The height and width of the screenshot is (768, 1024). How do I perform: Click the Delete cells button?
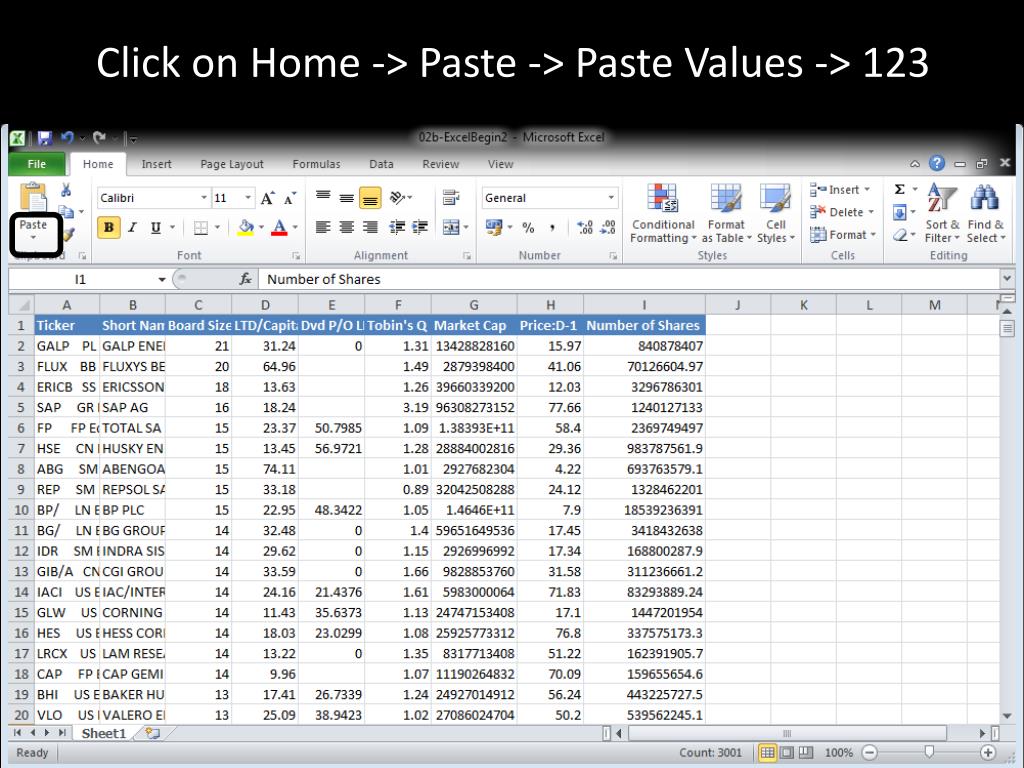[x=842, y=212]
